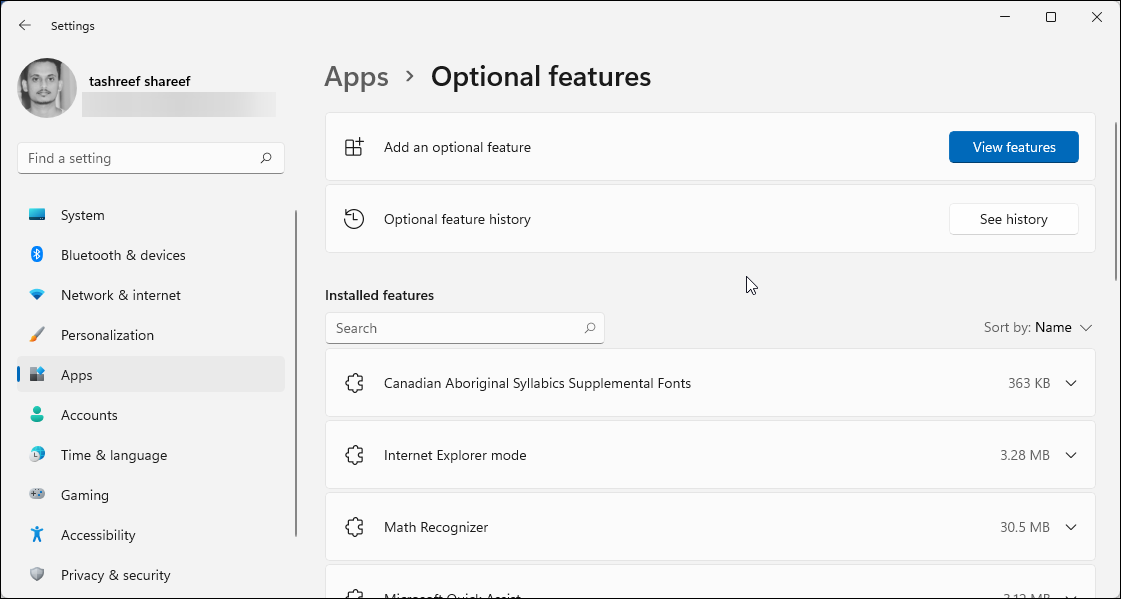Click the user profile picture
Viewport: 1121px width, 599px height.
pos(47,88)
